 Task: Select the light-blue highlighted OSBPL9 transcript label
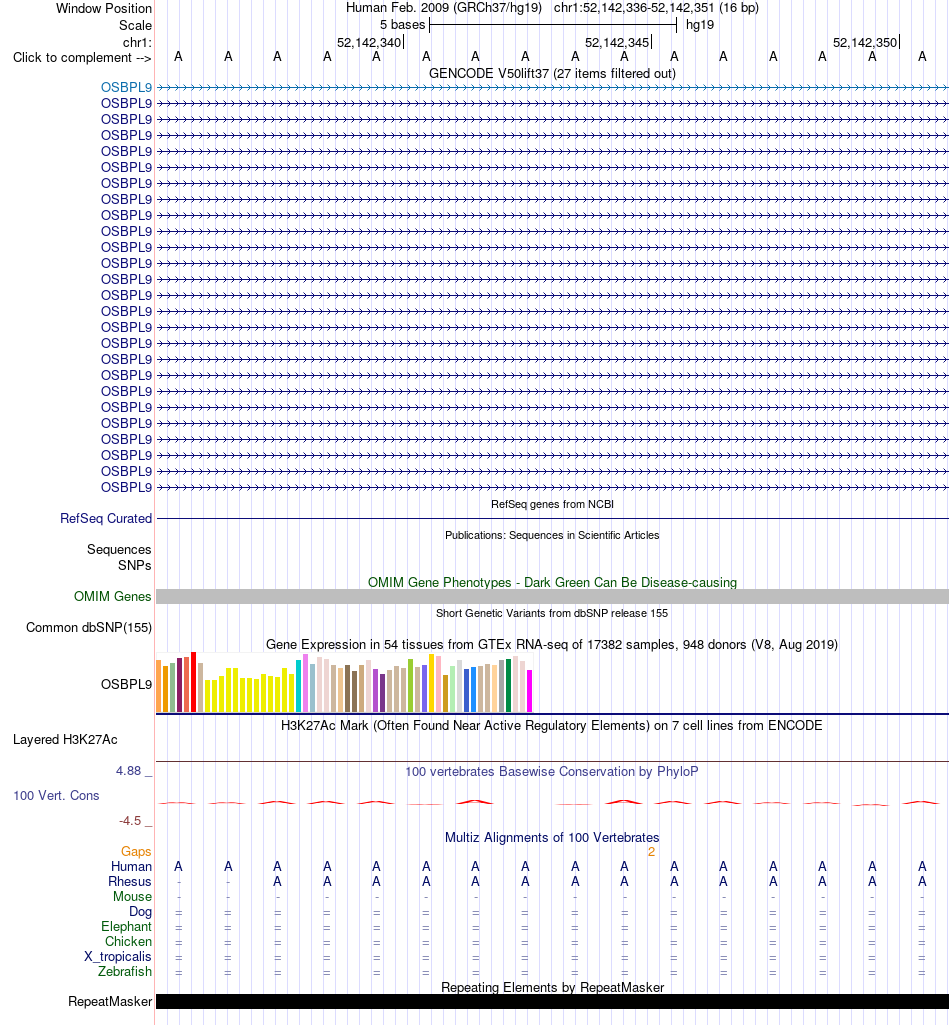pos(126,87)
